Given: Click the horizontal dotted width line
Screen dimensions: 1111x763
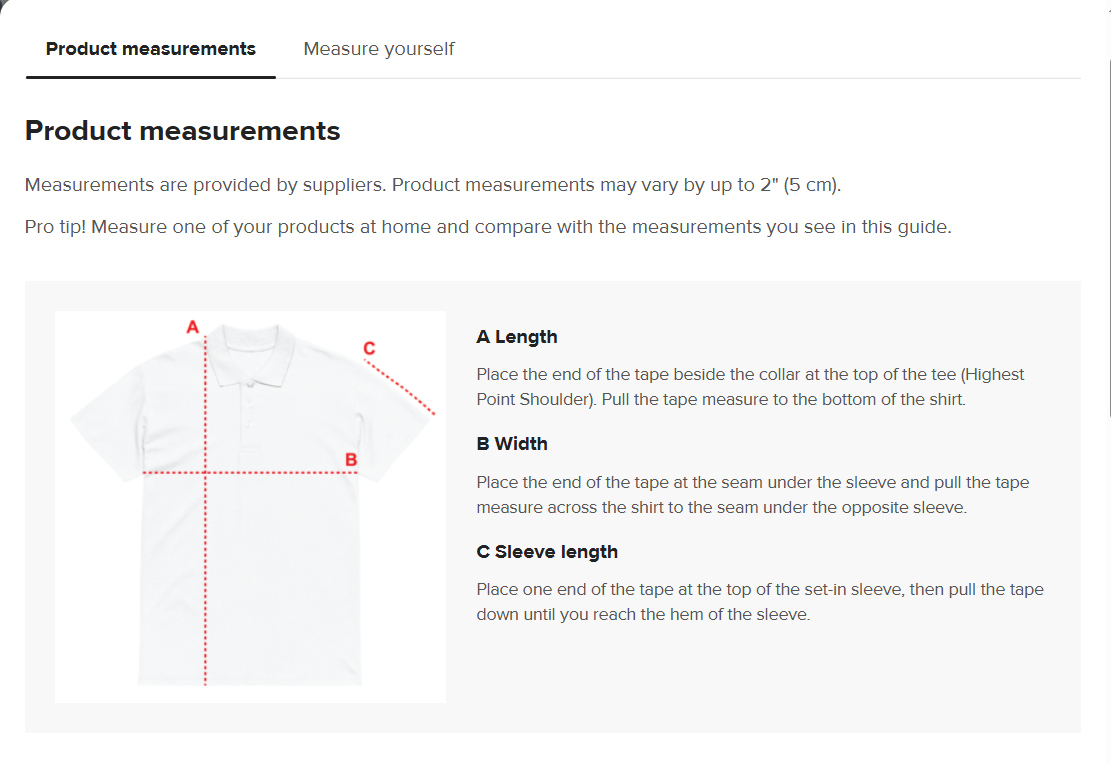Looking at the screenshot, I should 280,472.
